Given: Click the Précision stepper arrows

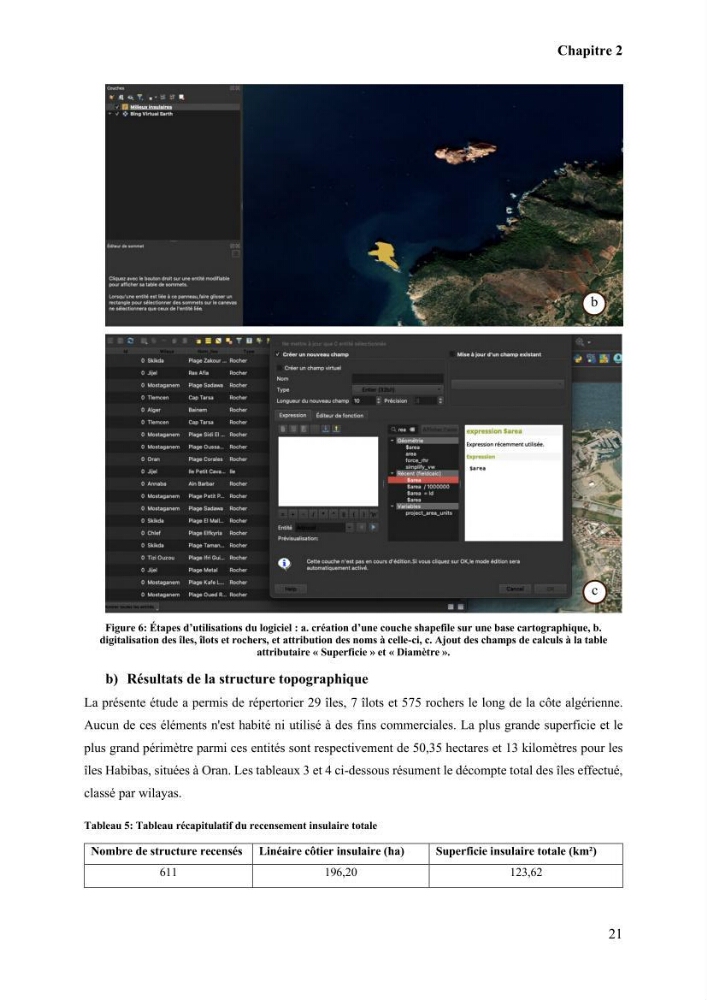Looking at the screenshot, I should coord(440,401).
